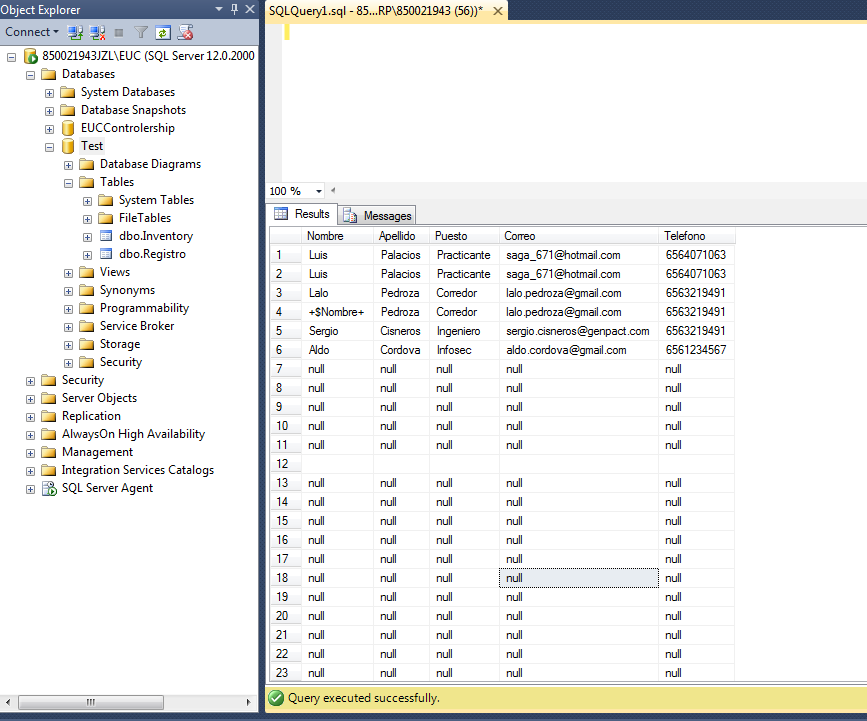
Task: Collapse the Databases folder
Action: 30,75
